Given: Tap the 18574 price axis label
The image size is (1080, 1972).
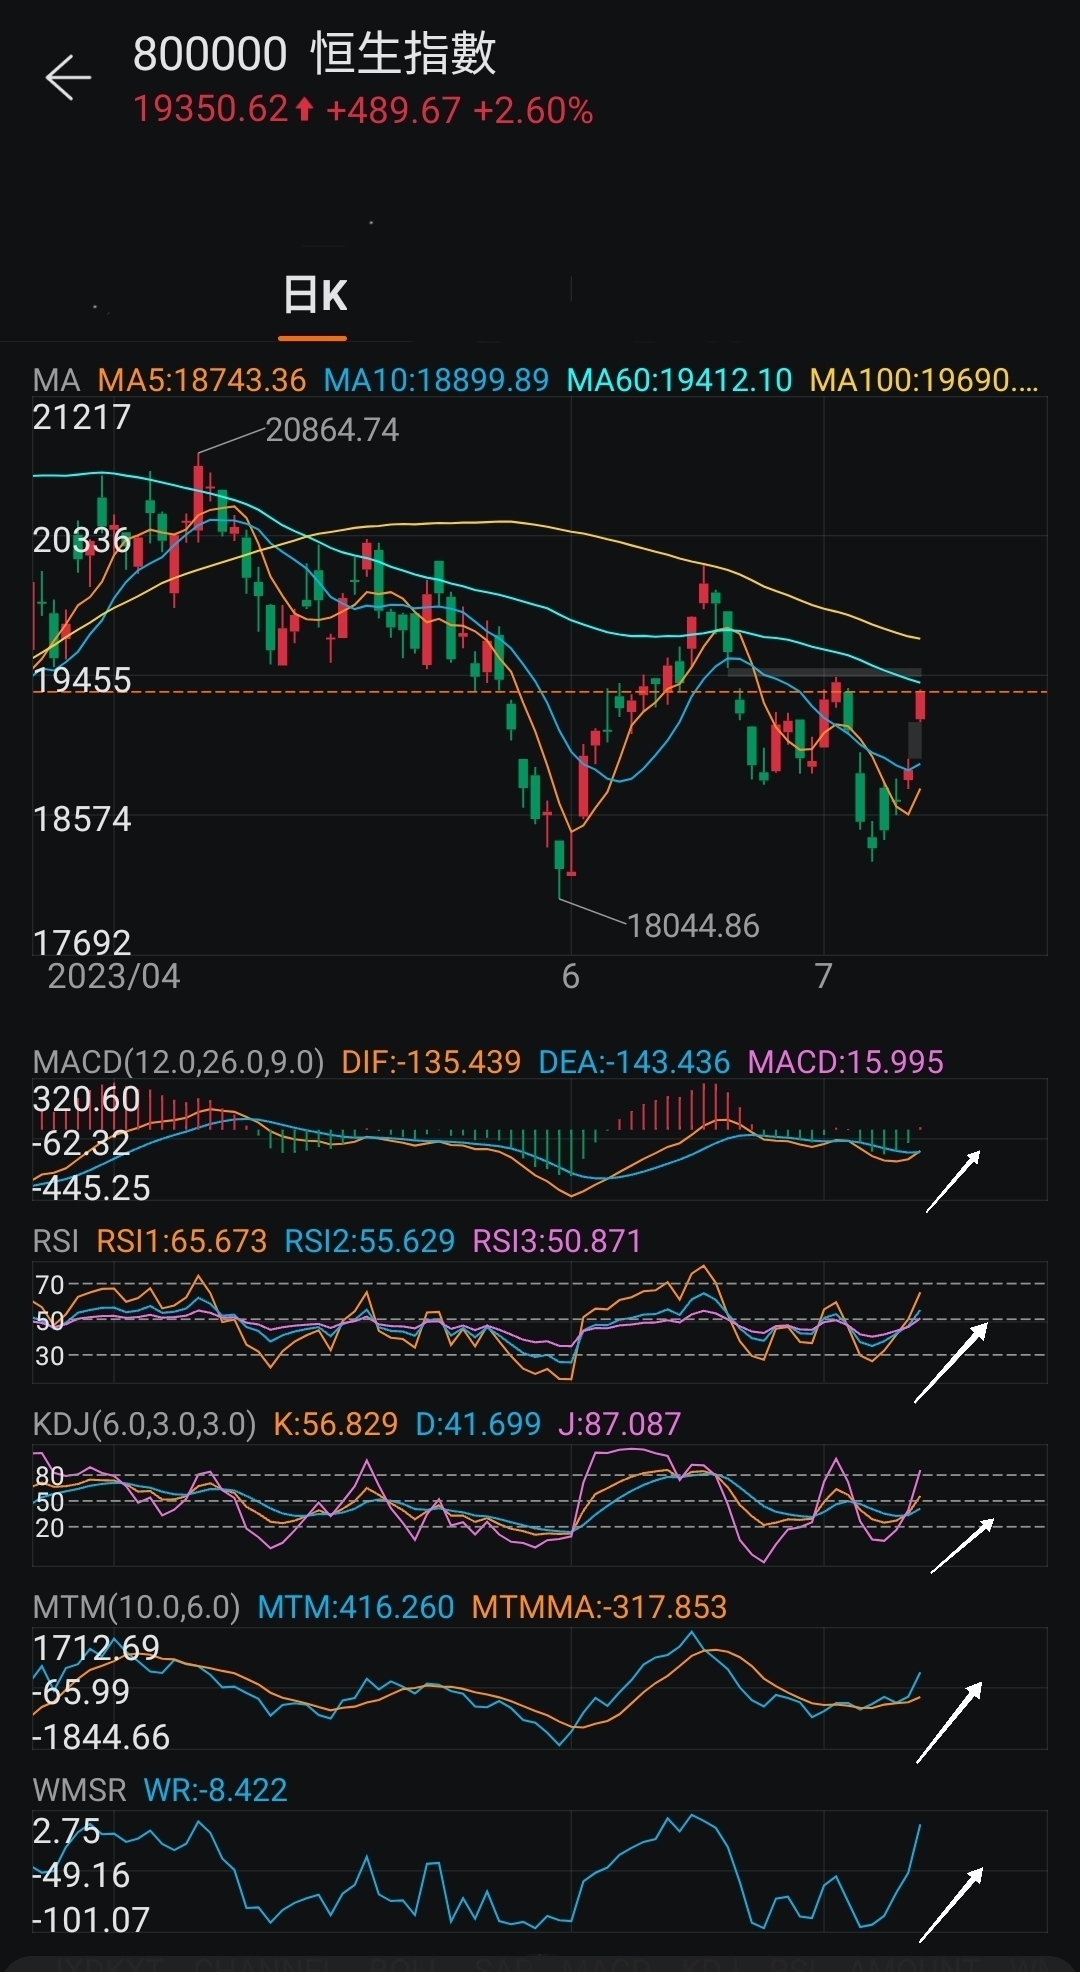Looking at the screenshot, I should tap(82, 819).
